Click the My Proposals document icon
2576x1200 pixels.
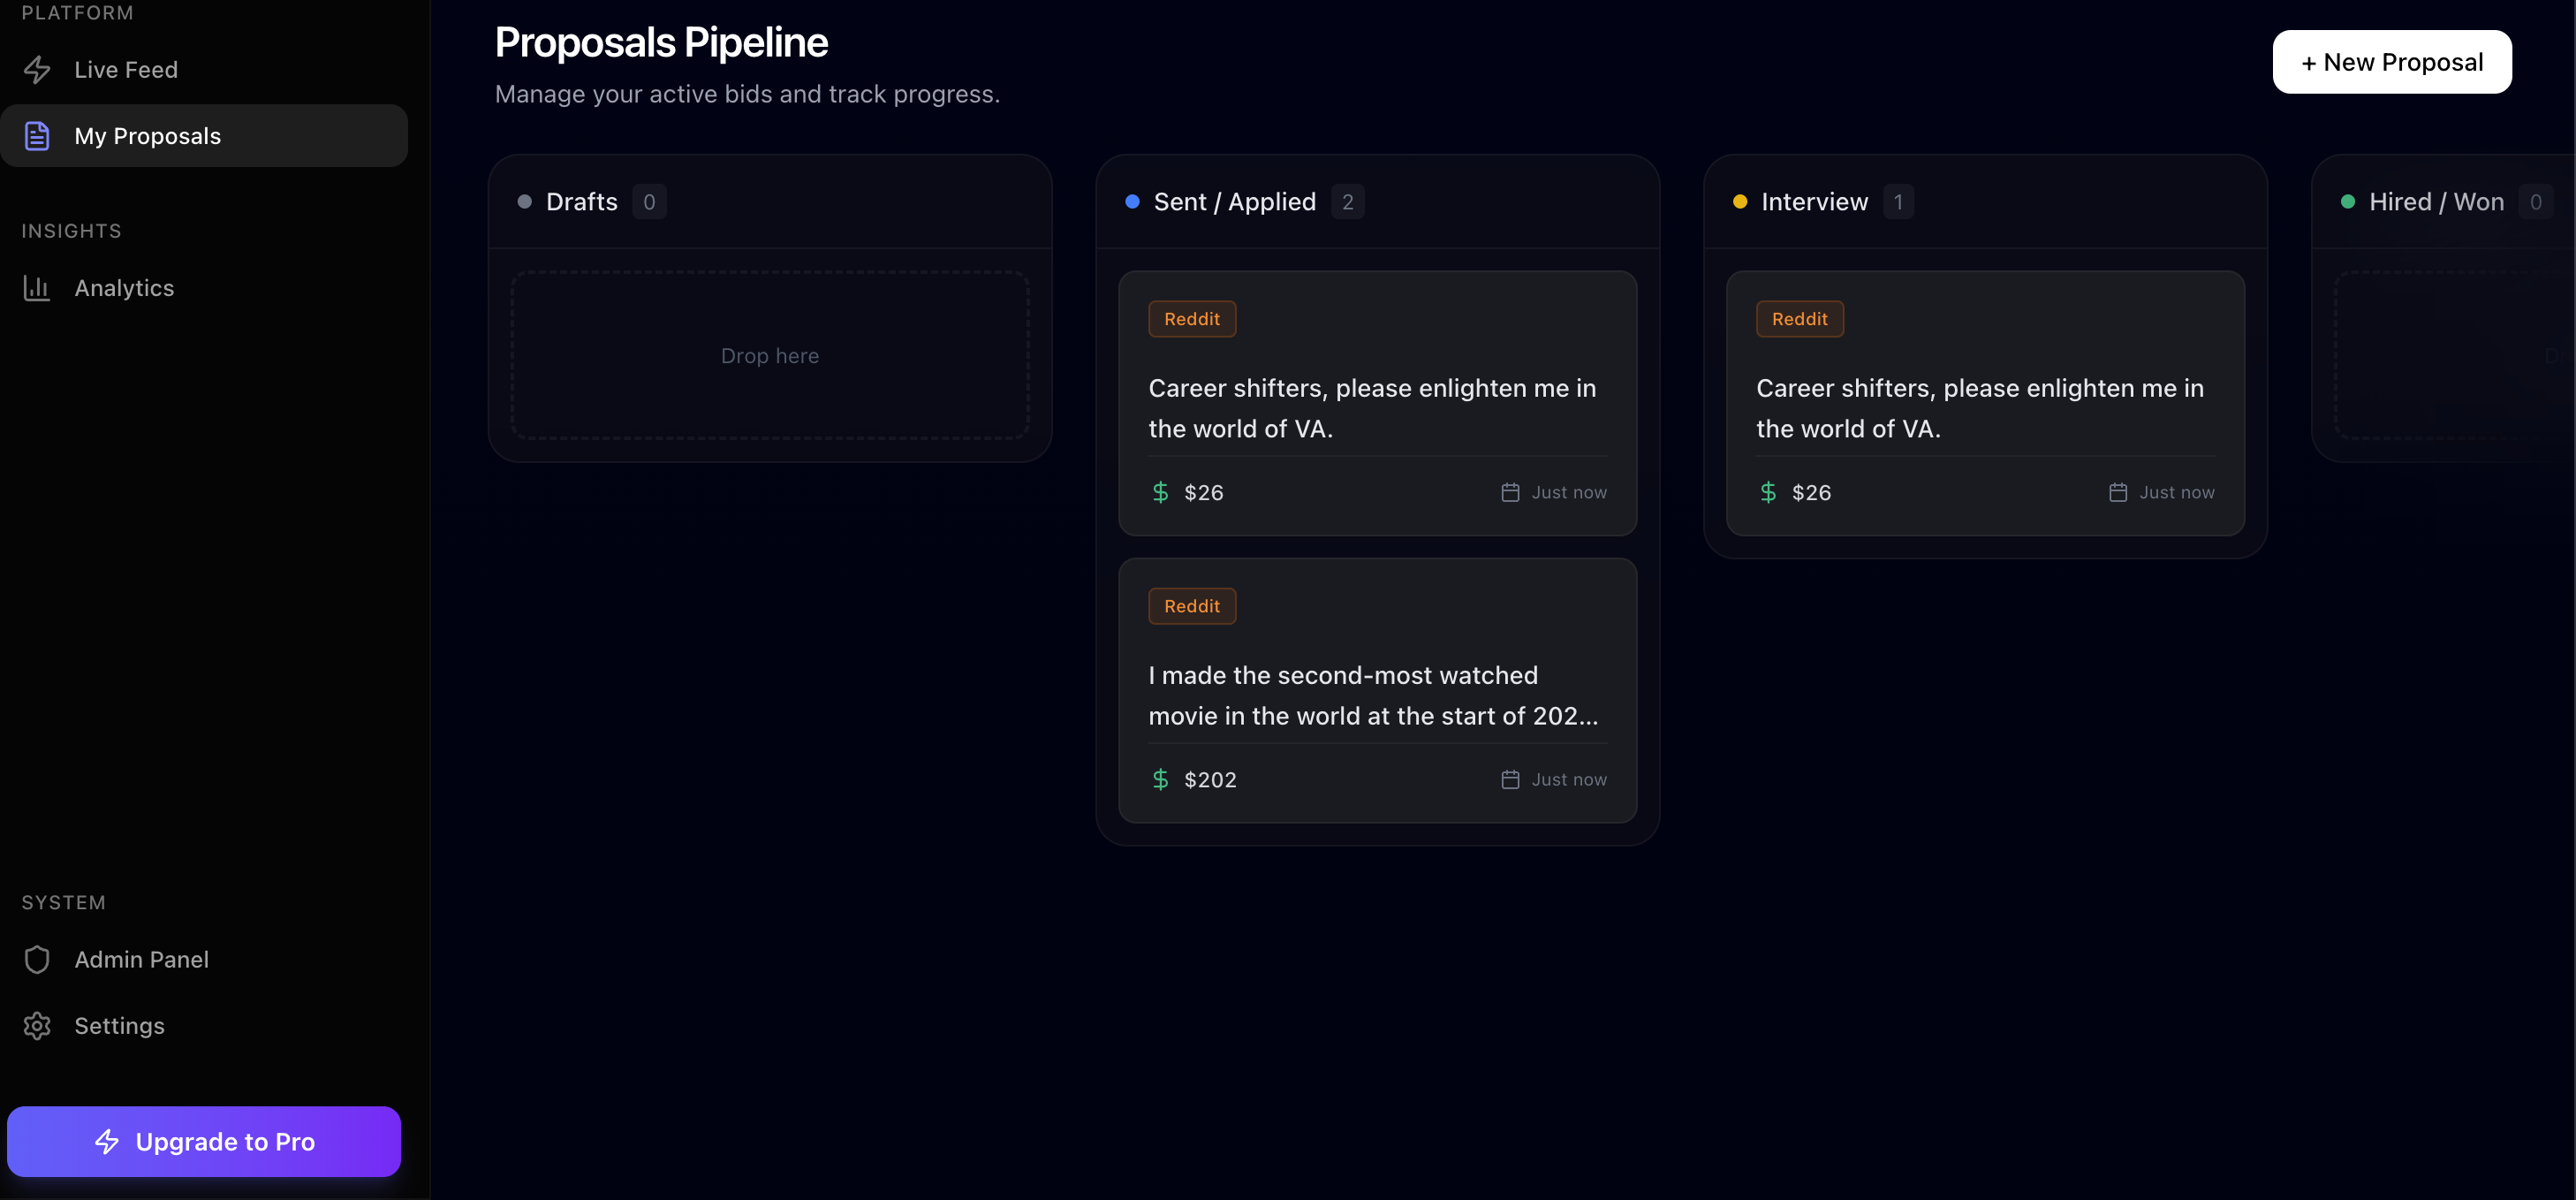(x=37, y=136)
